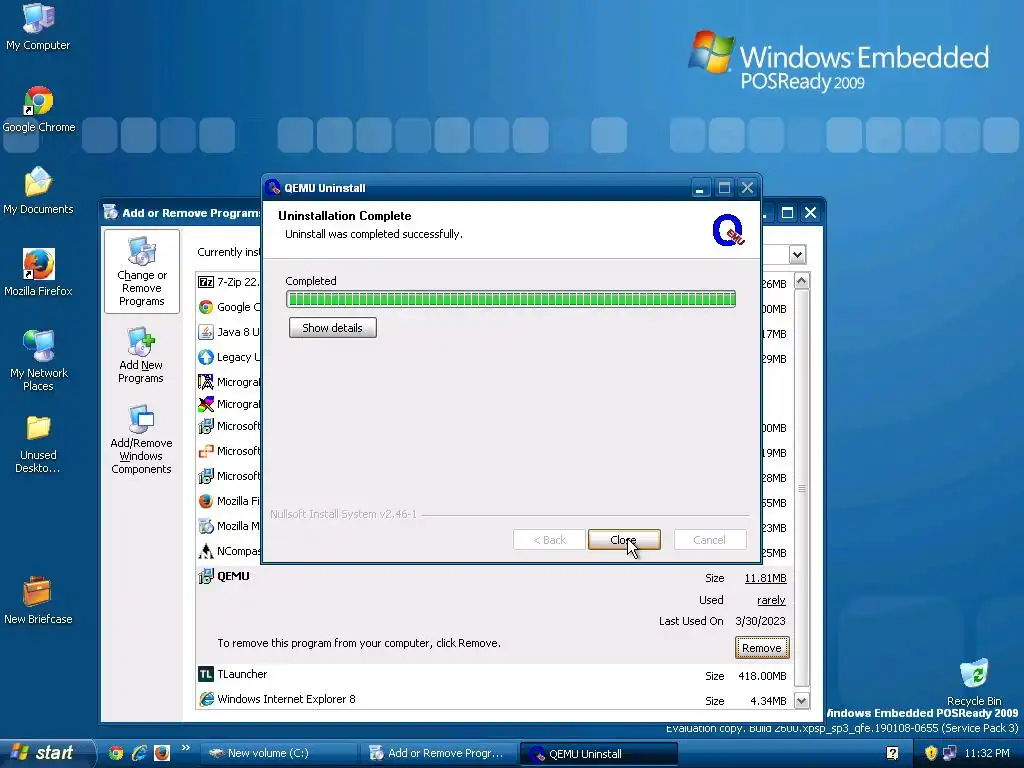Expand the quick launch overflow chevron
The width and height of the screenshot is (1024, 768).
(185, 748)
